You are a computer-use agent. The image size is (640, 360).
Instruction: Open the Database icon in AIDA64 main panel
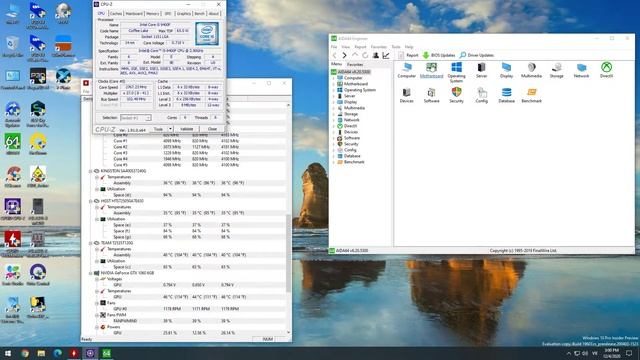tap(507, 95)
